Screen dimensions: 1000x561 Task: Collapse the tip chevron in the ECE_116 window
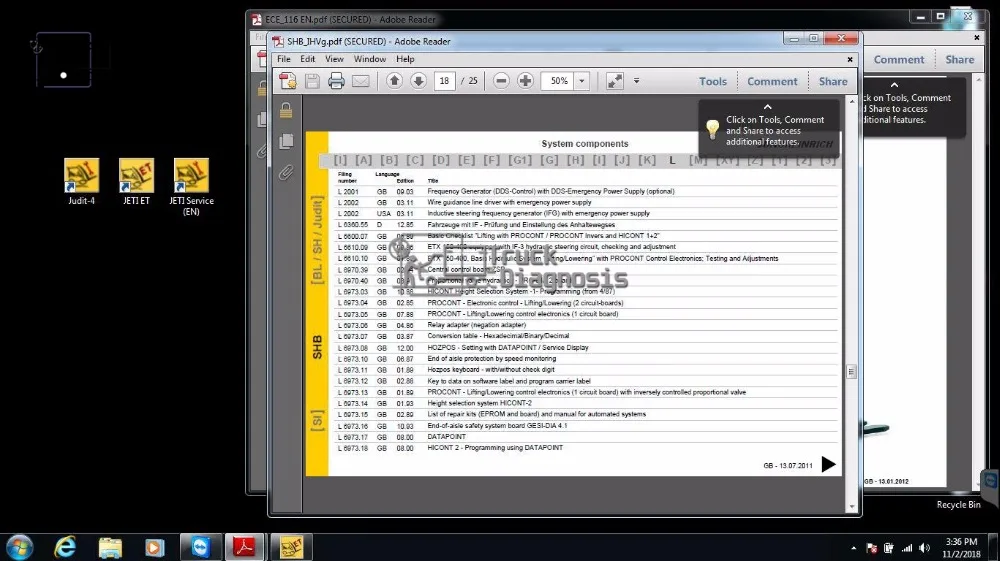click(894, 85)
